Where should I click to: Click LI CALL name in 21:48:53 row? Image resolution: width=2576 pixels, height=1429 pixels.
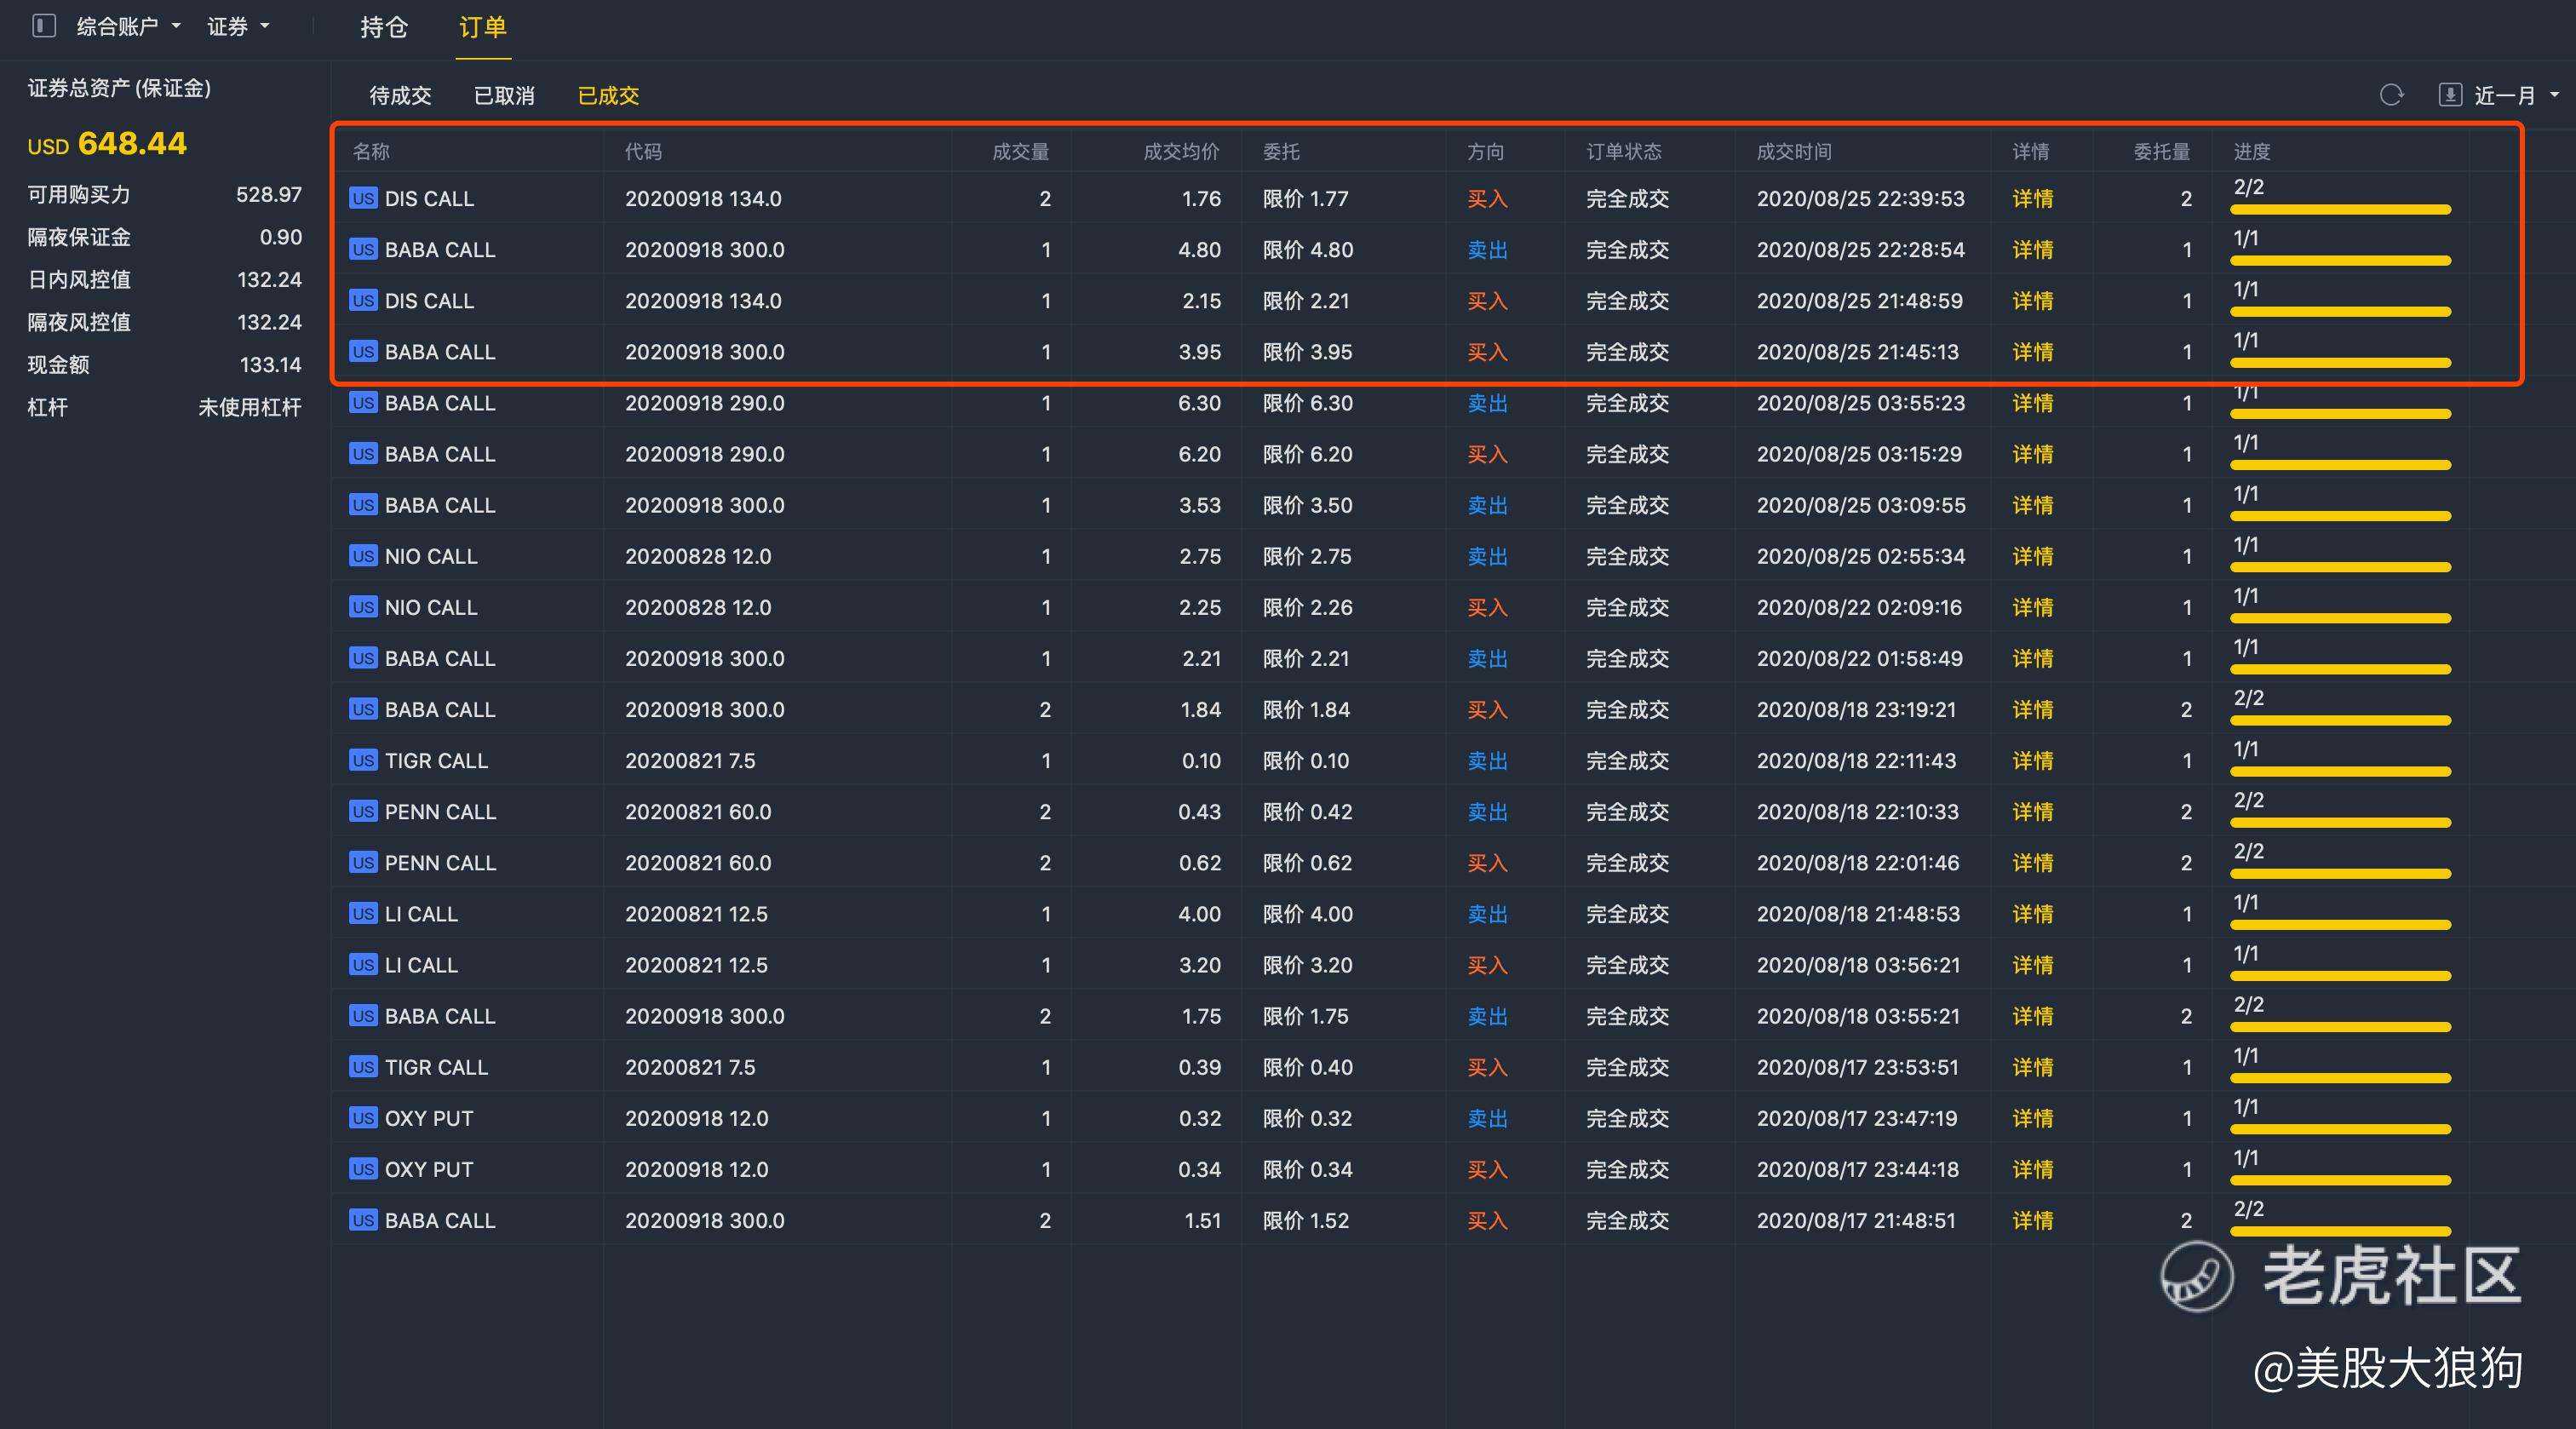(x=421, y=914)
